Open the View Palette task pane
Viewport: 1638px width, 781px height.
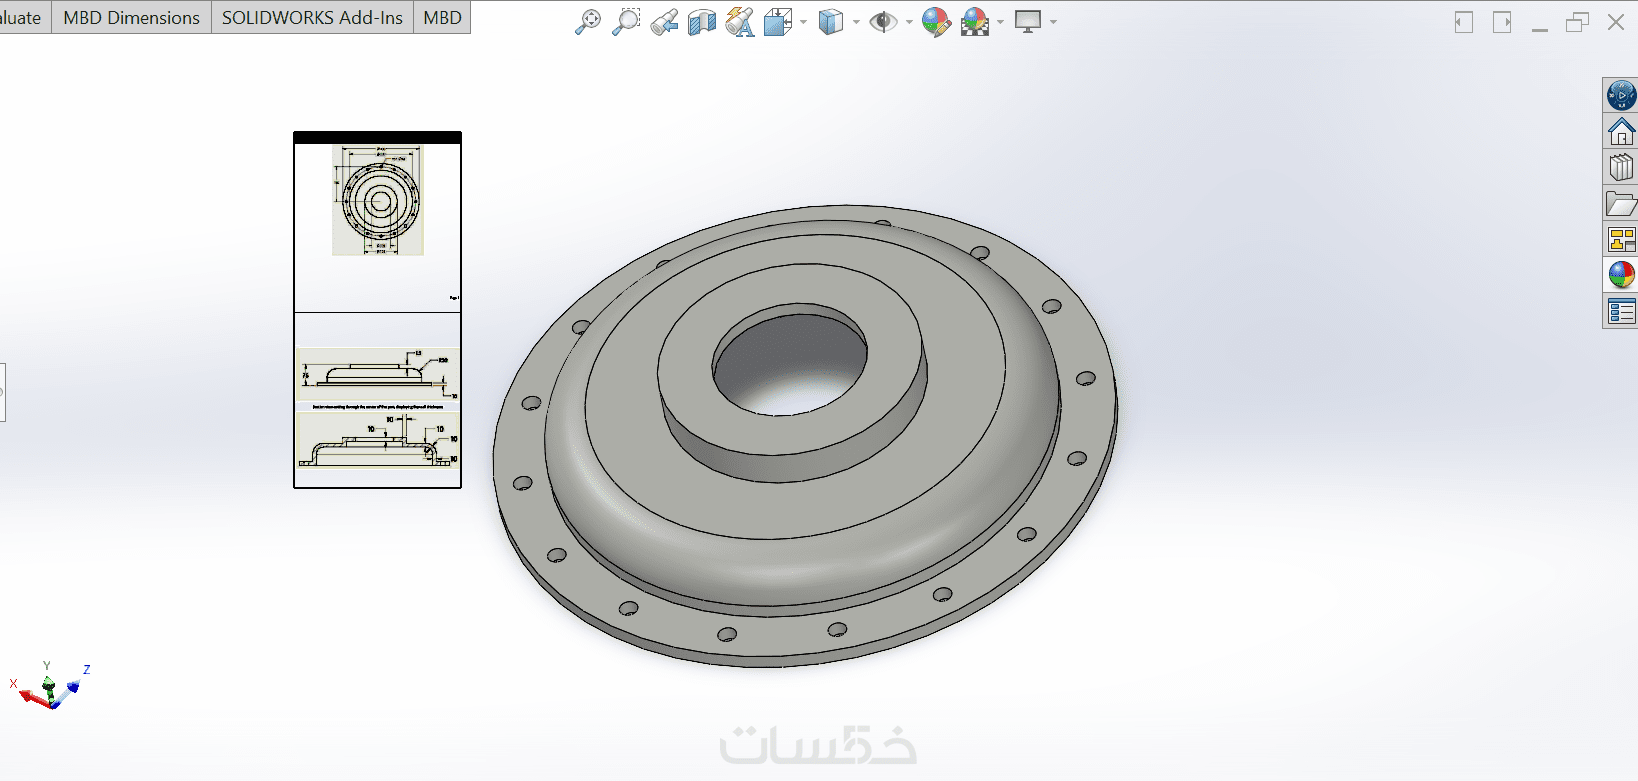[x=1621, y=240]
